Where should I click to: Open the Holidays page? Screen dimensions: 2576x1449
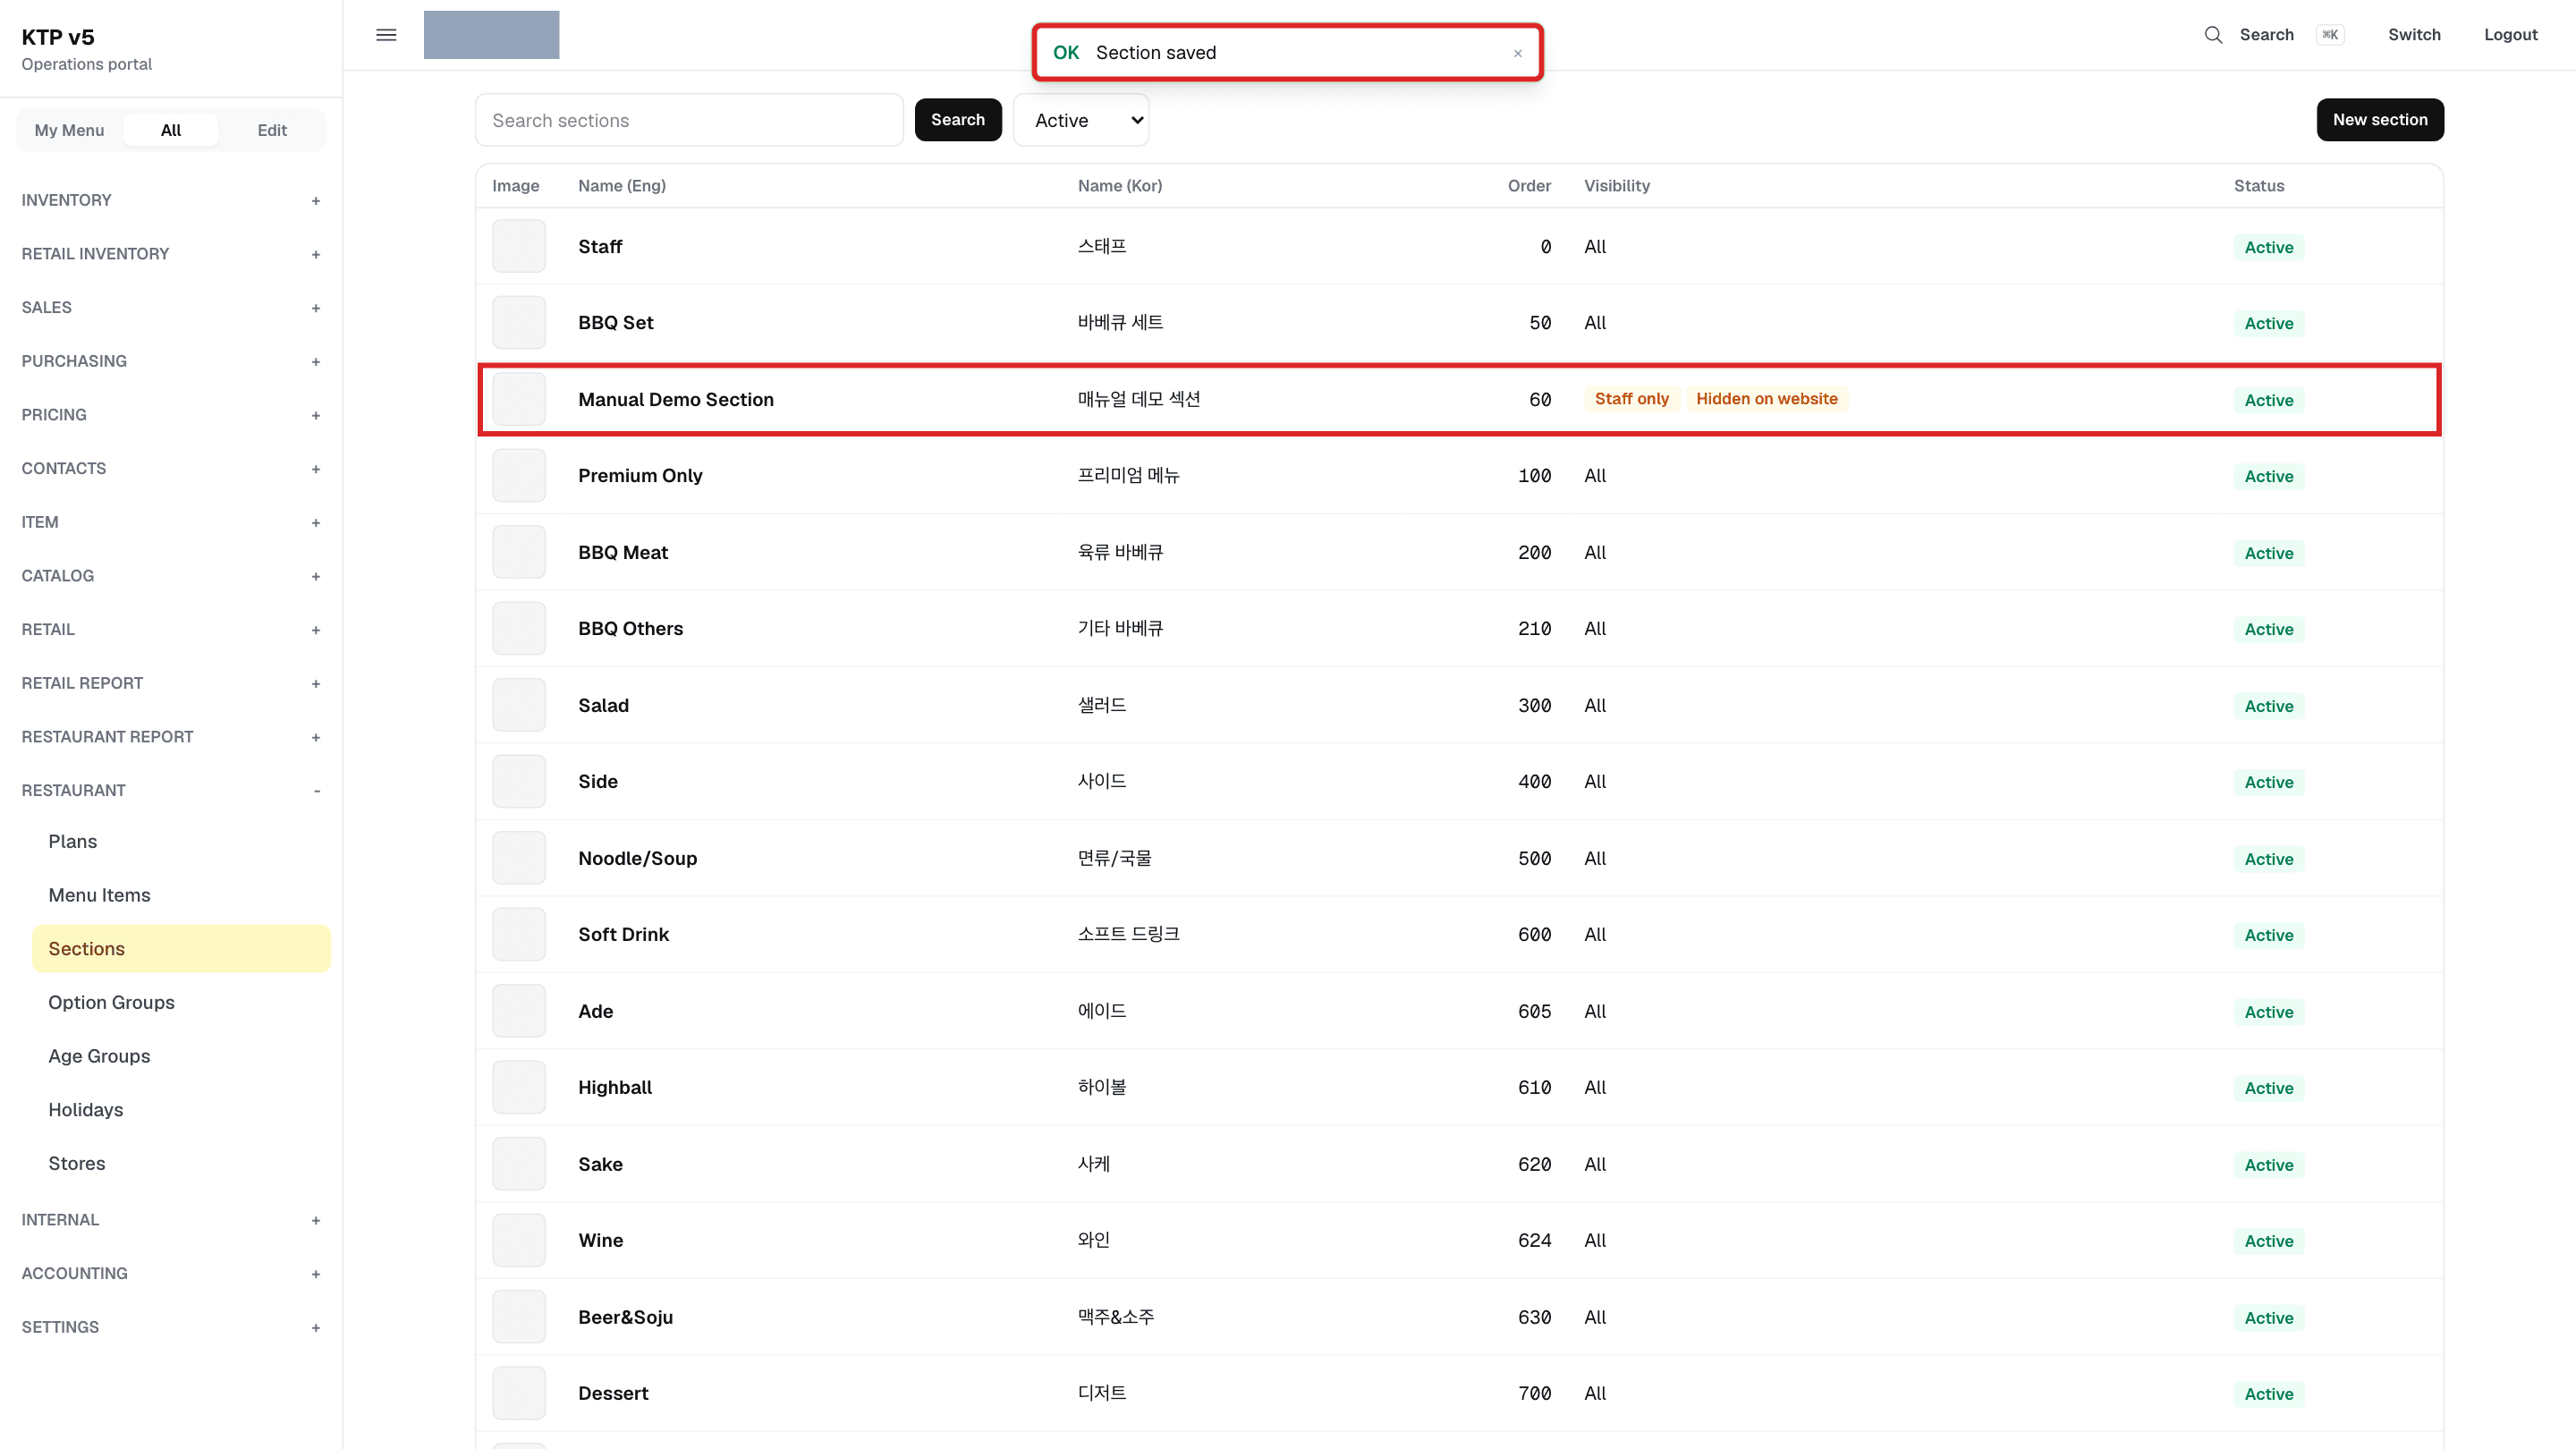(181, 1110)
